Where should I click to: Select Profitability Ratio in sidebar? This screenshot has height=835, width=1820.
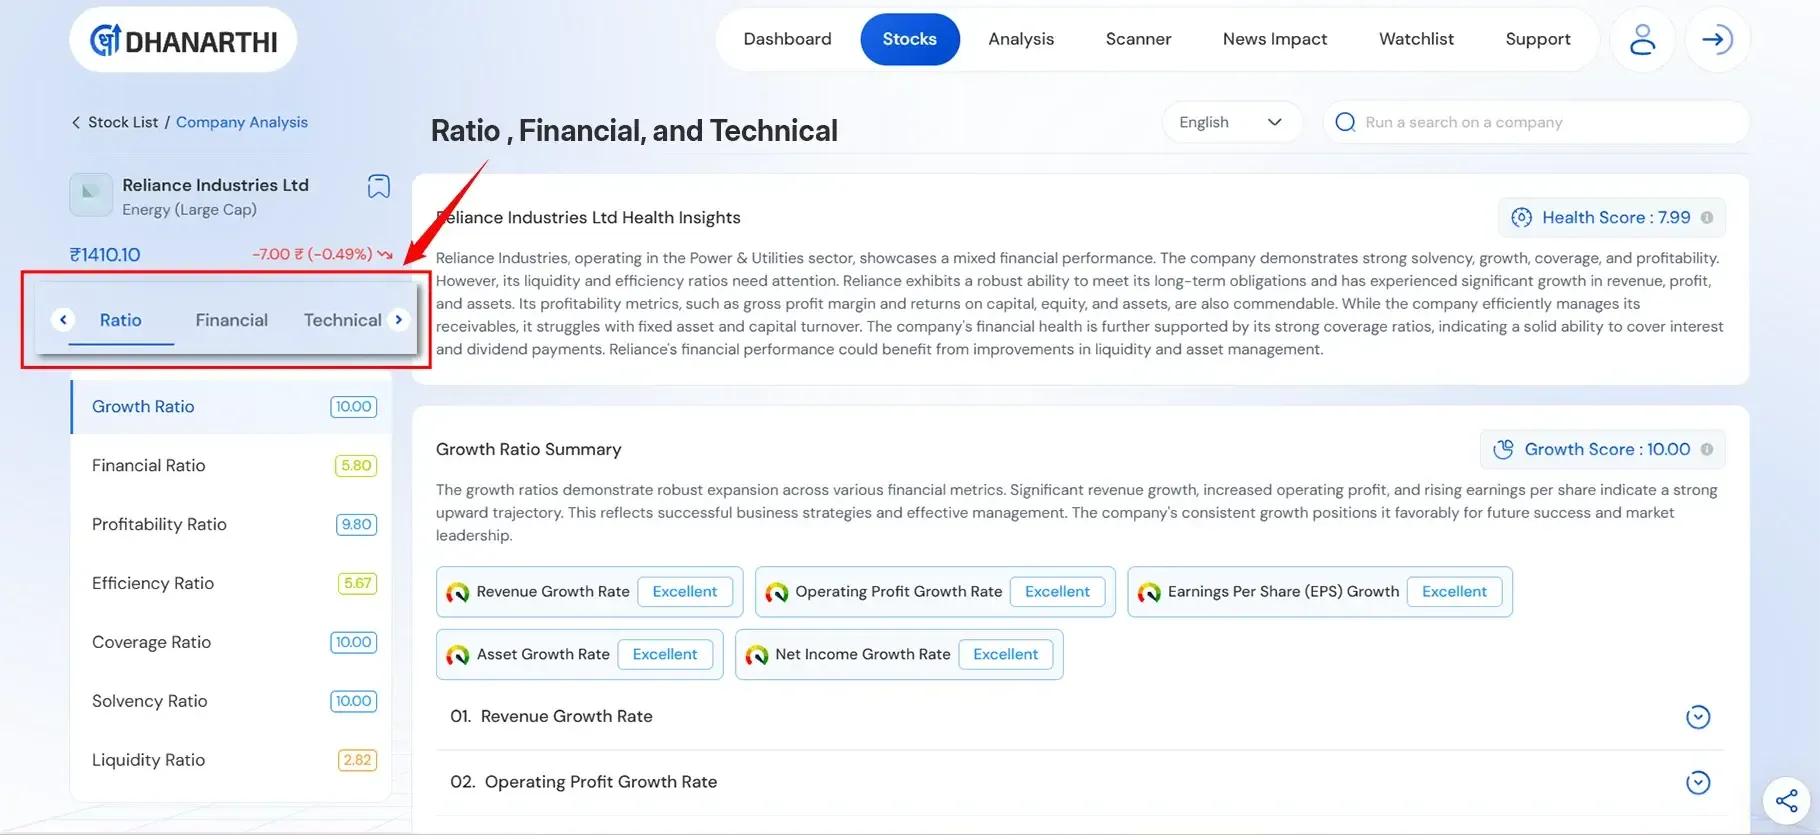231,524
